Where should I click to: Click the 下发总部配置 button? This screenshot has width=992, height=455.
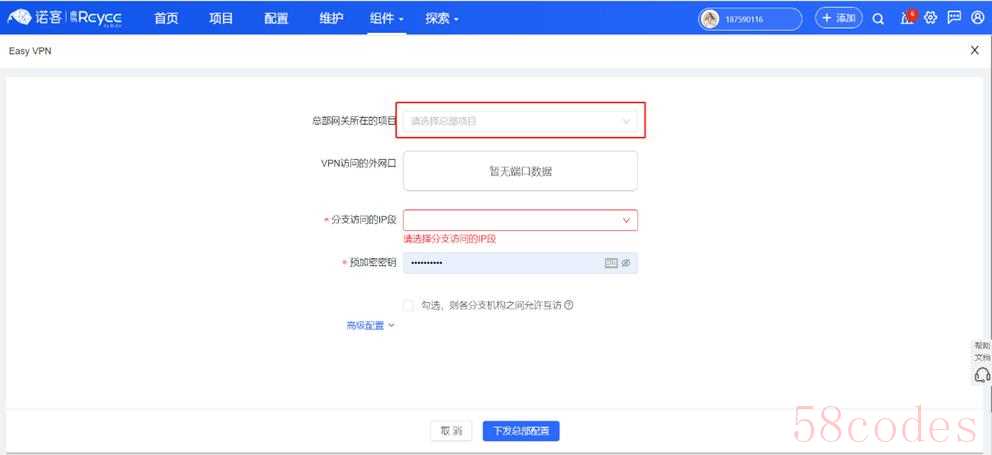point(521,431)
